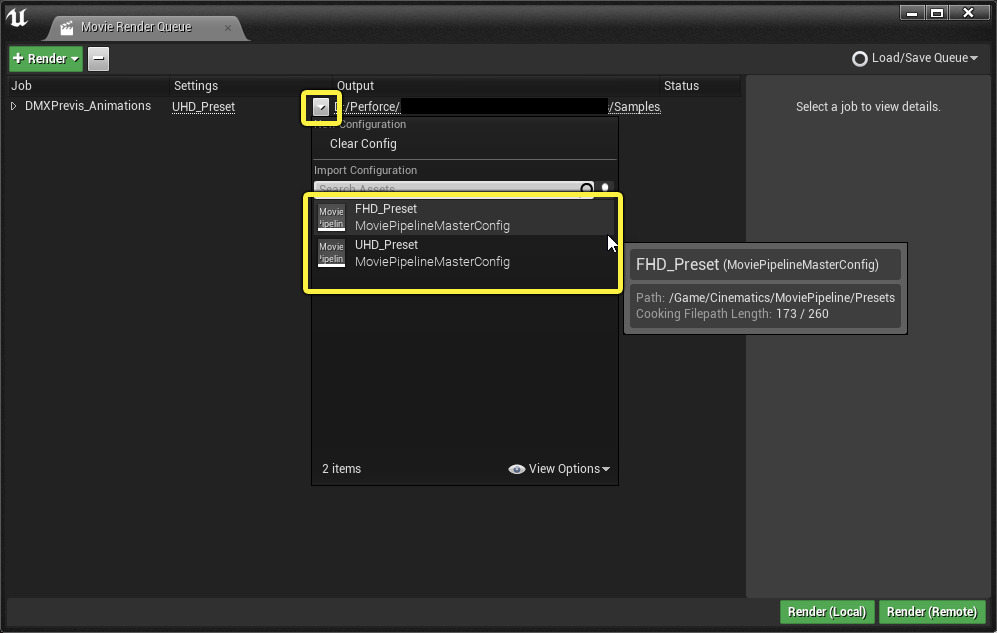The image size is (997, 633).
Task: Select the FHD_Preset asset thumbnail icon
Action: (331, 217)
